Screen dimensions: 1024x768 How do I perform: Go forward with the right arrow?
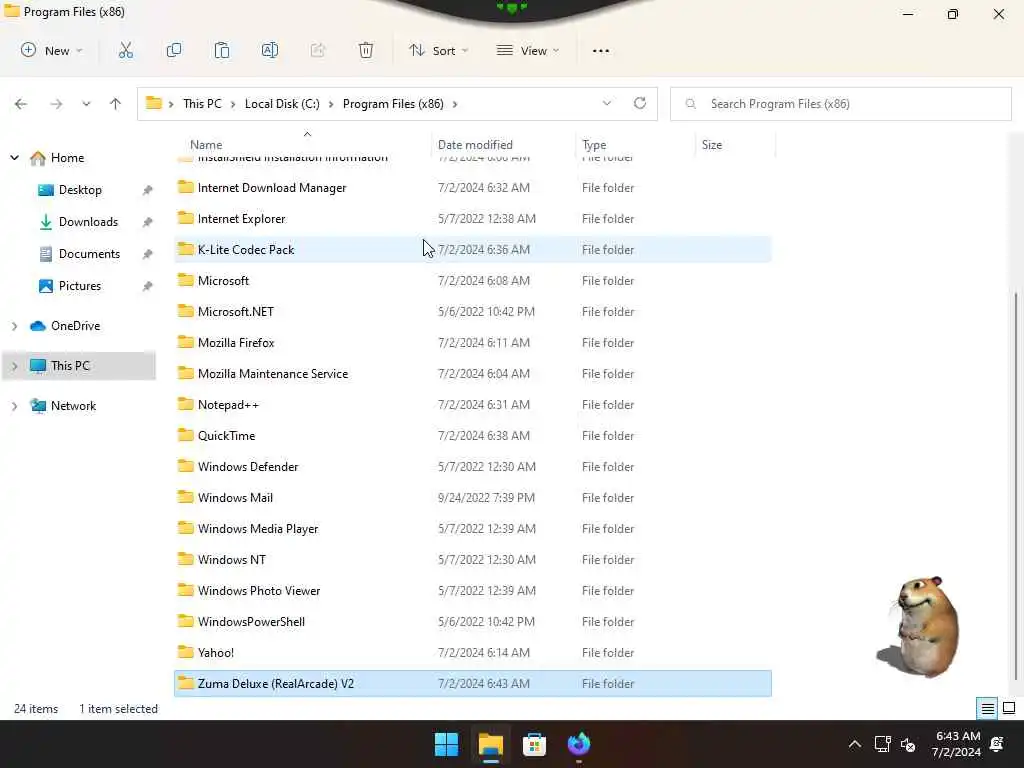pos(56,104)
